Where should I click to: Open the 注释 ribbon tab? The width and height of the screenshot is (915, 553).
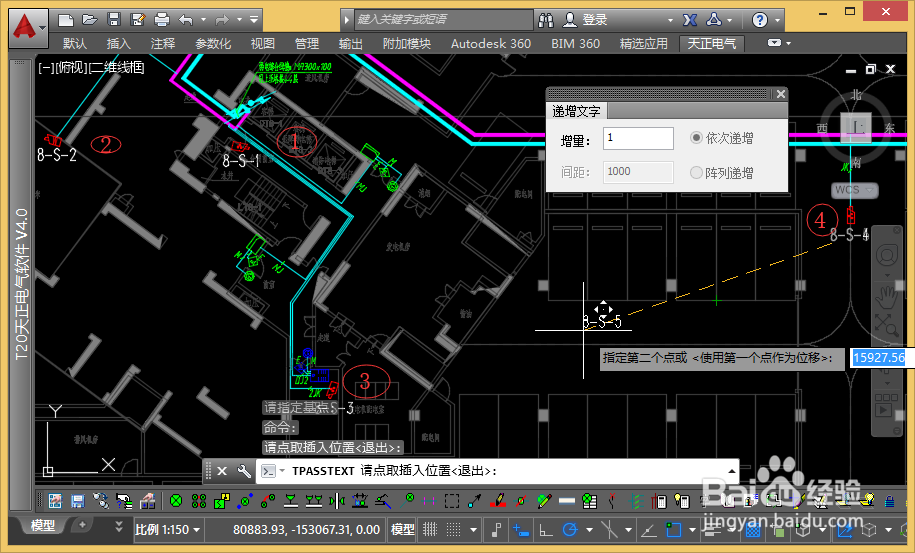coord(162,44)
